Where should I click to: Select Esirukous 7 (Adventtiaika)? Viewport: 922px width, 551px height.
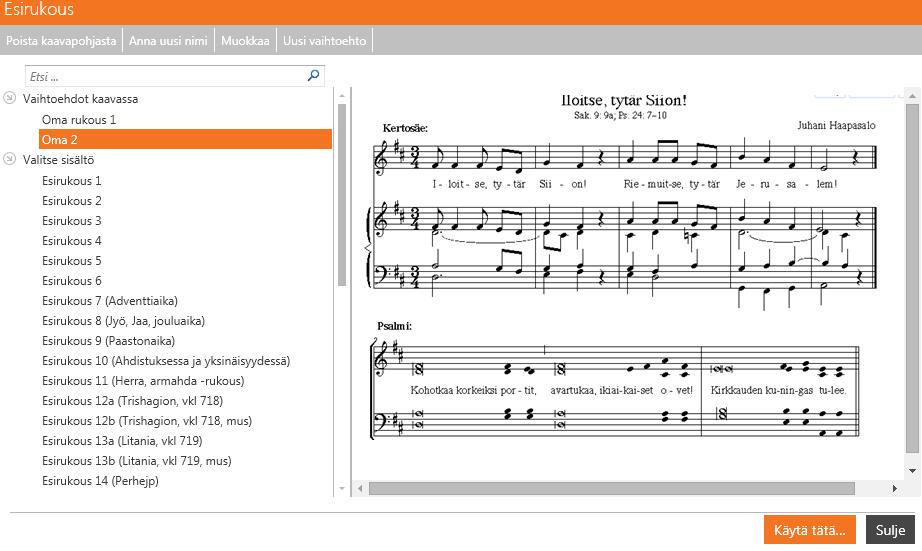[109, 300]
